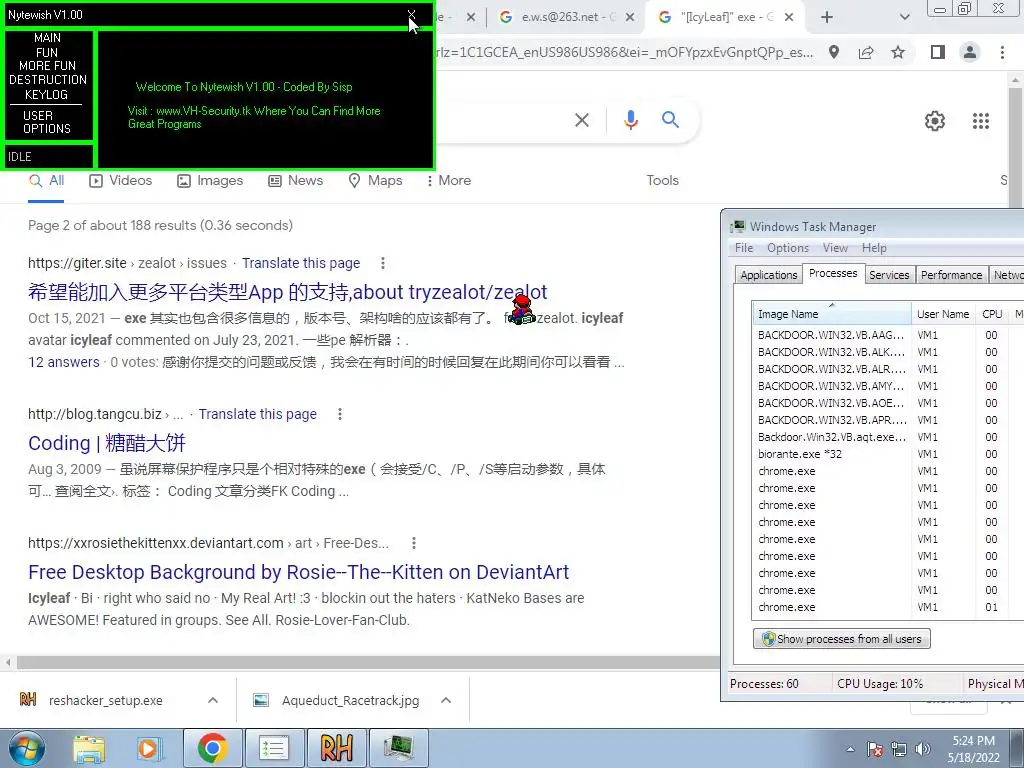Open Google search Tools

point(662,180)
